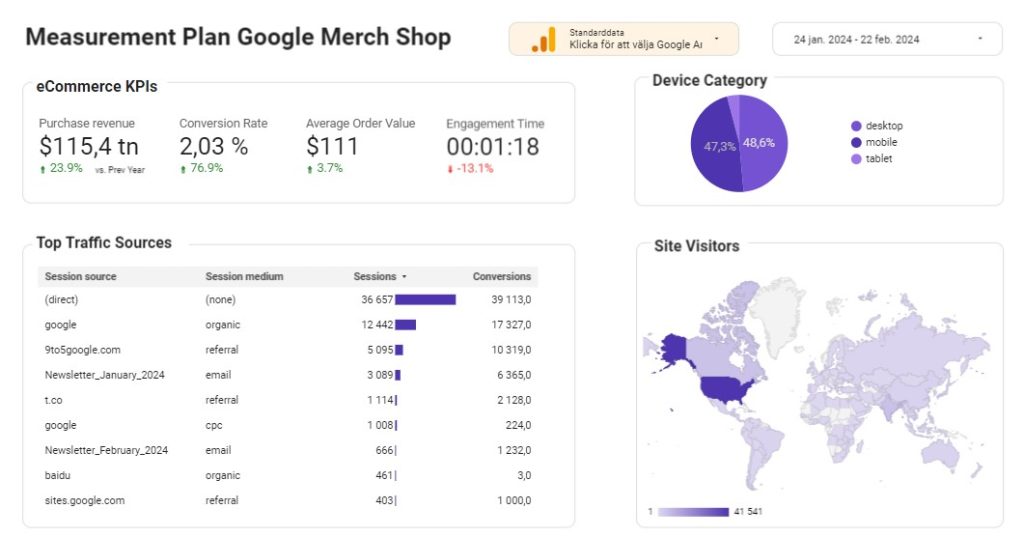
Task: Click the eCommerce KPIs title
Action: (x=97, y=87)
